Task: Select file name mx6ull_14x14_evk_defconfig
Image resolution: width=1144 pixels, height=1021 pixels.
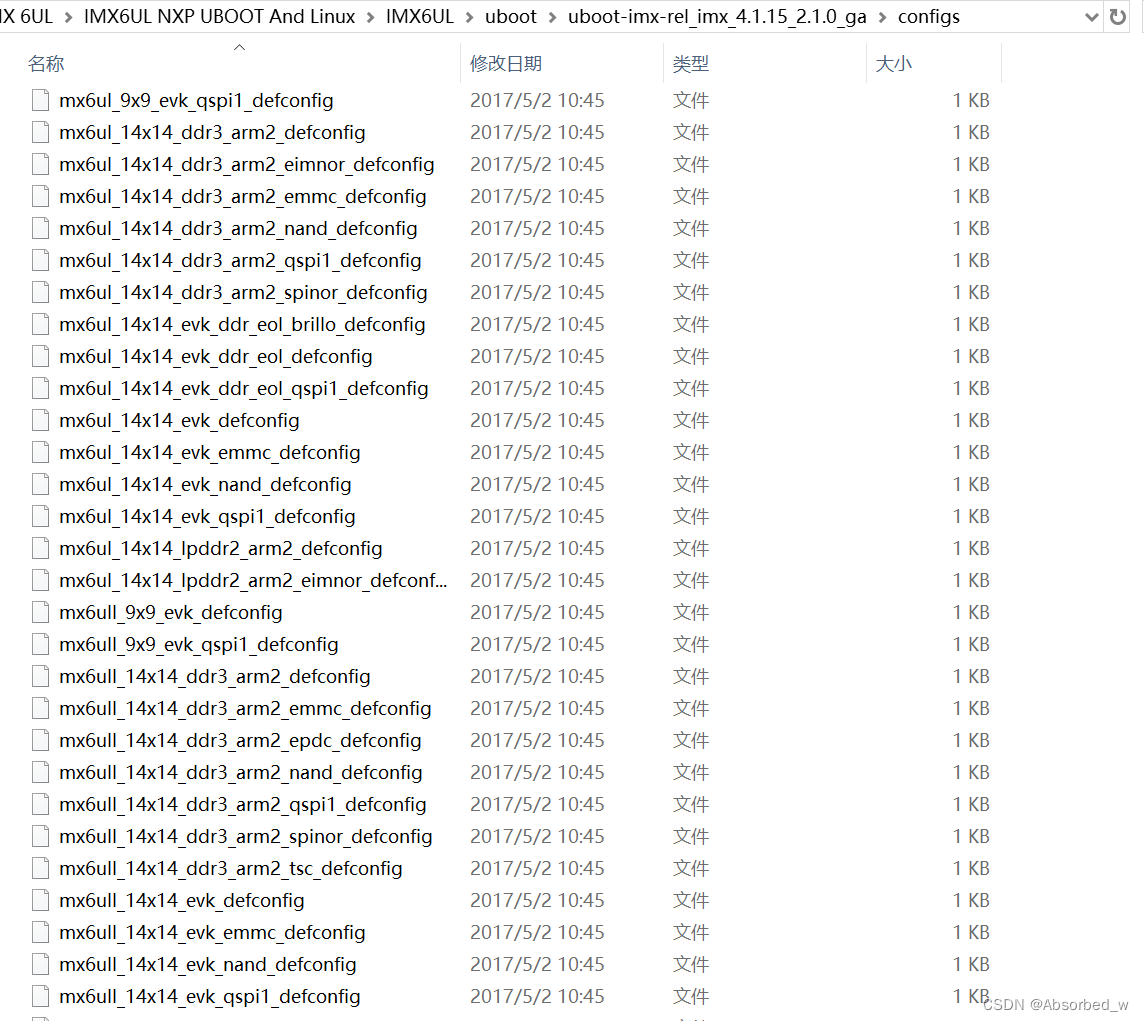Action: (x=182, y=901)
